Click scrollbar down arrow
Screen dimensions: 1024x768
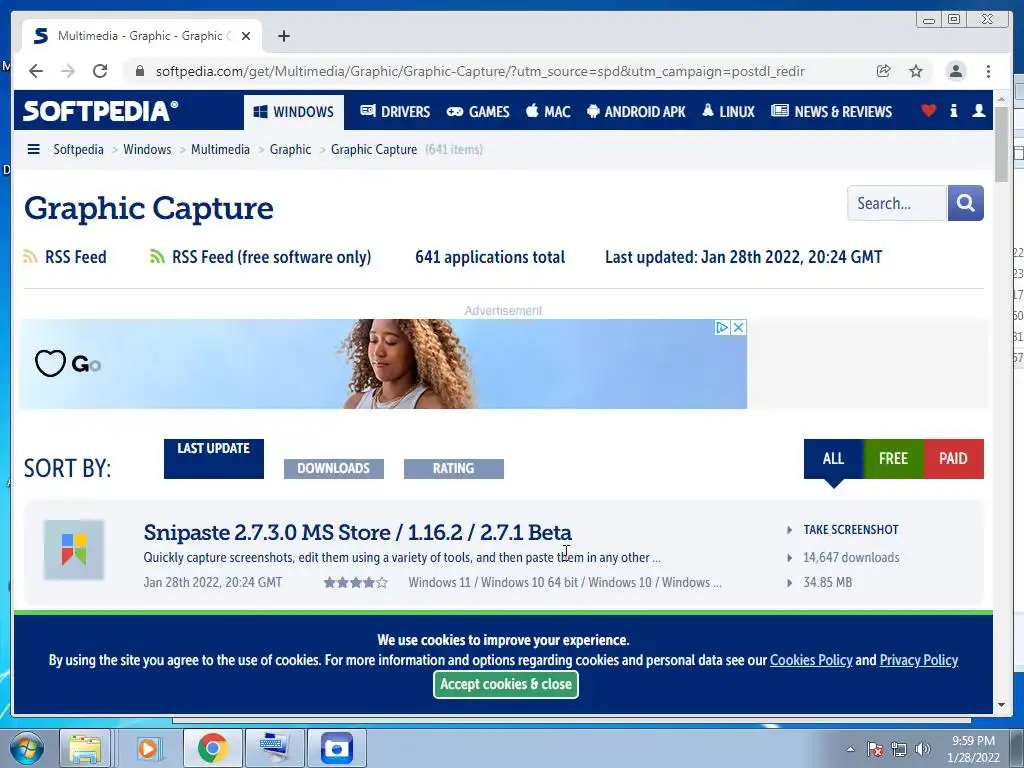coord(1001,705)
